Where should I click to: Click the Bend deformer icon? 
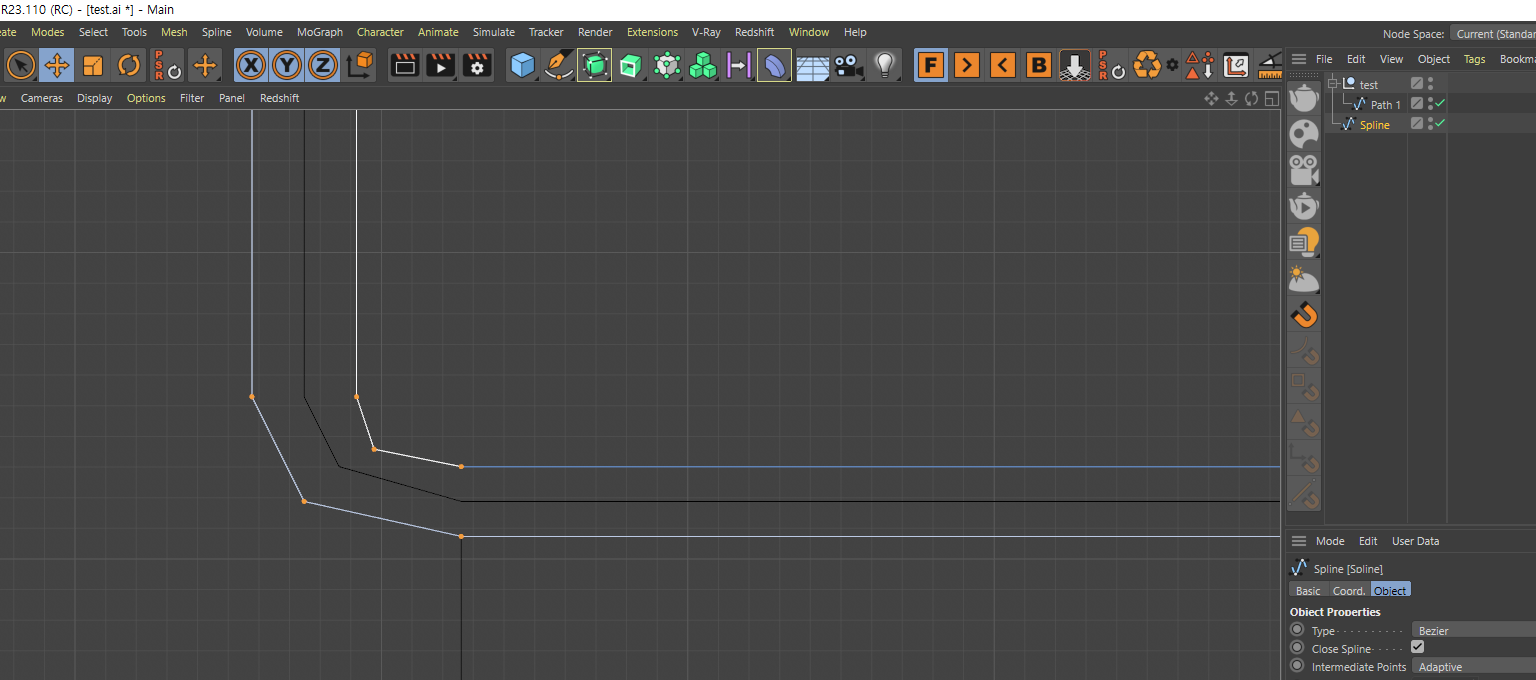point(775,66)
